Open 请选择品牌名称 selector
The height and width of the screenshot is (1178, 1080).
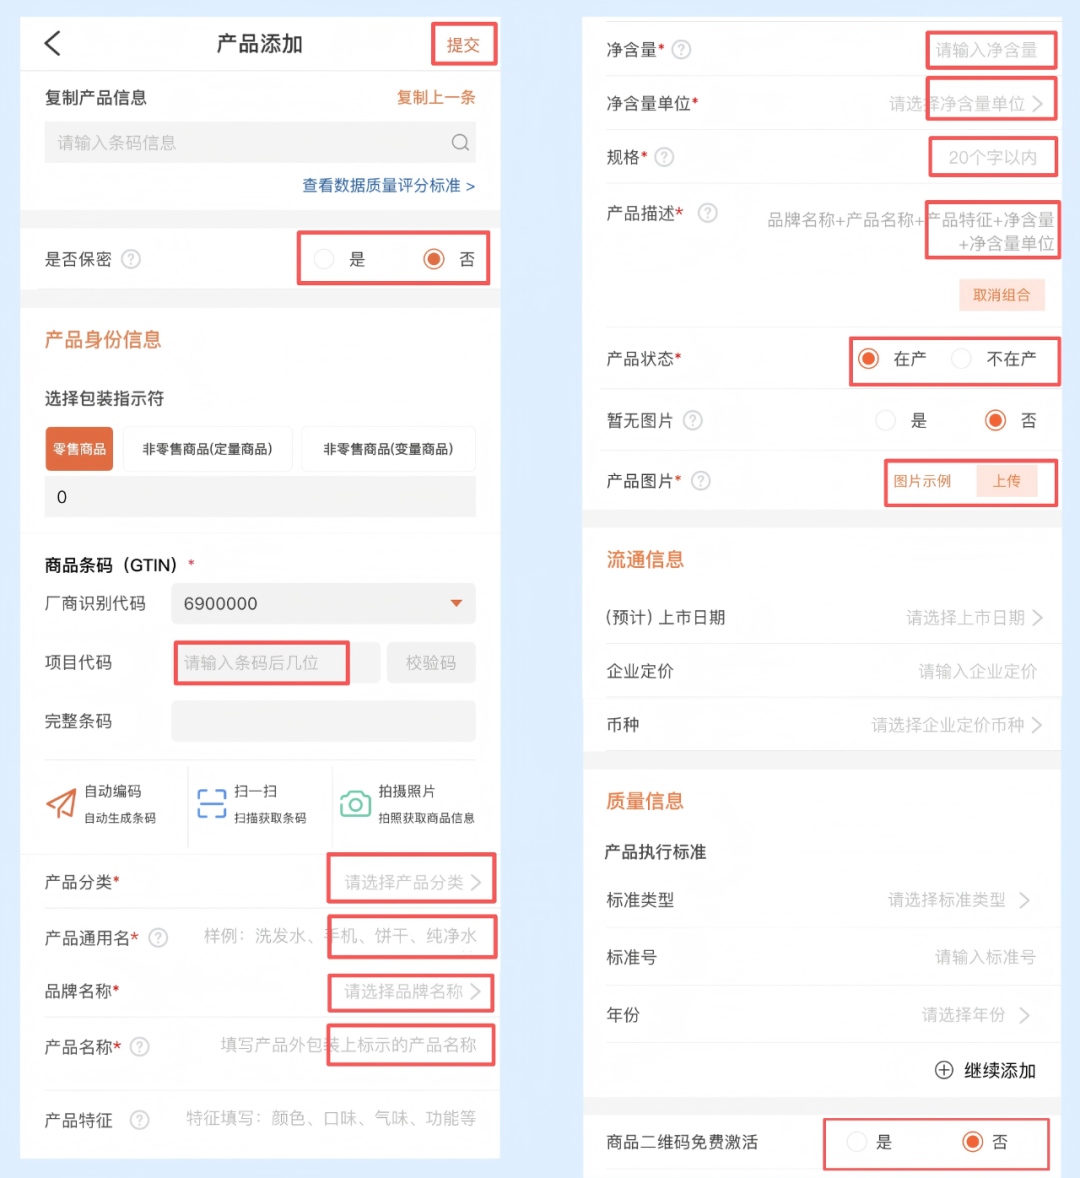pos(412,992)
